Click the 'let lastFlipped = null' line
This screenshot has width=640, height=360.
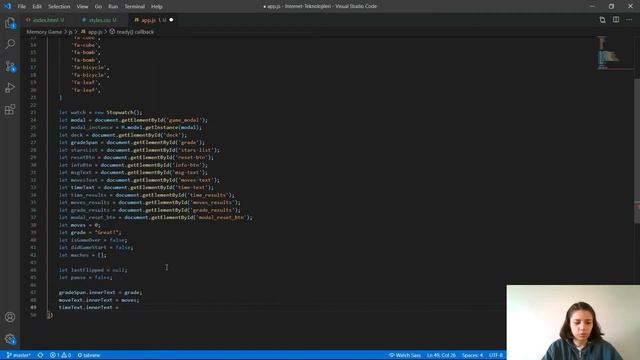pyautogui.click(x=93, y=270)
